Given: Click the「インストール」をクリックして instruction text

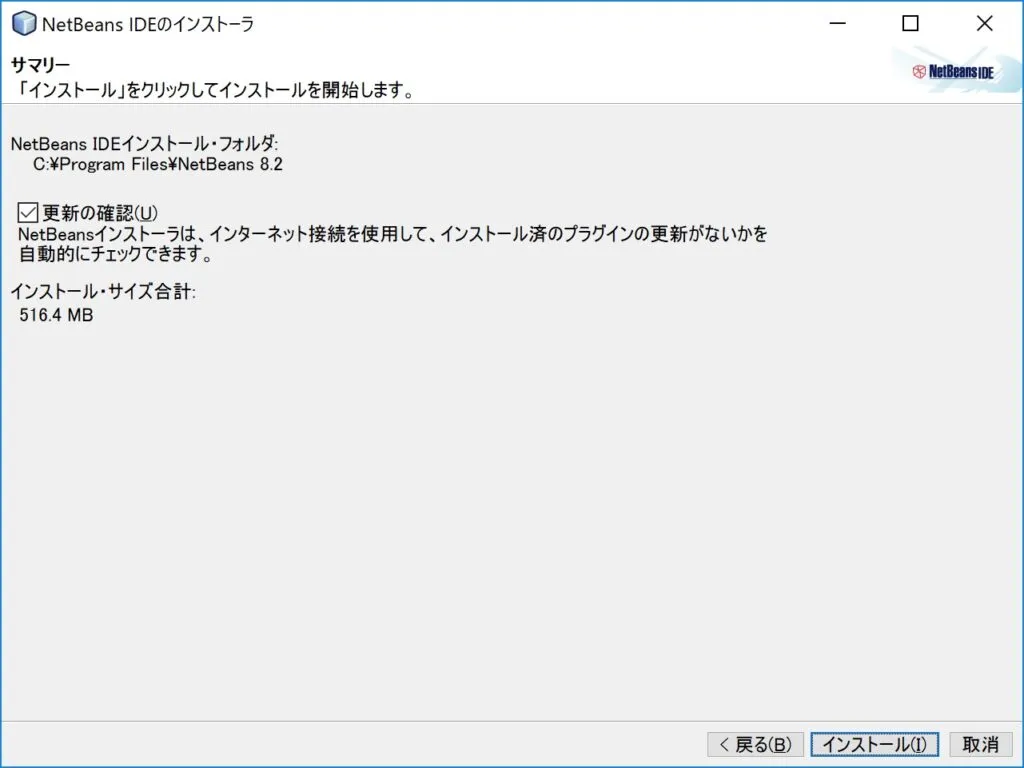Looking at the screenshot, I should [214, 89].
